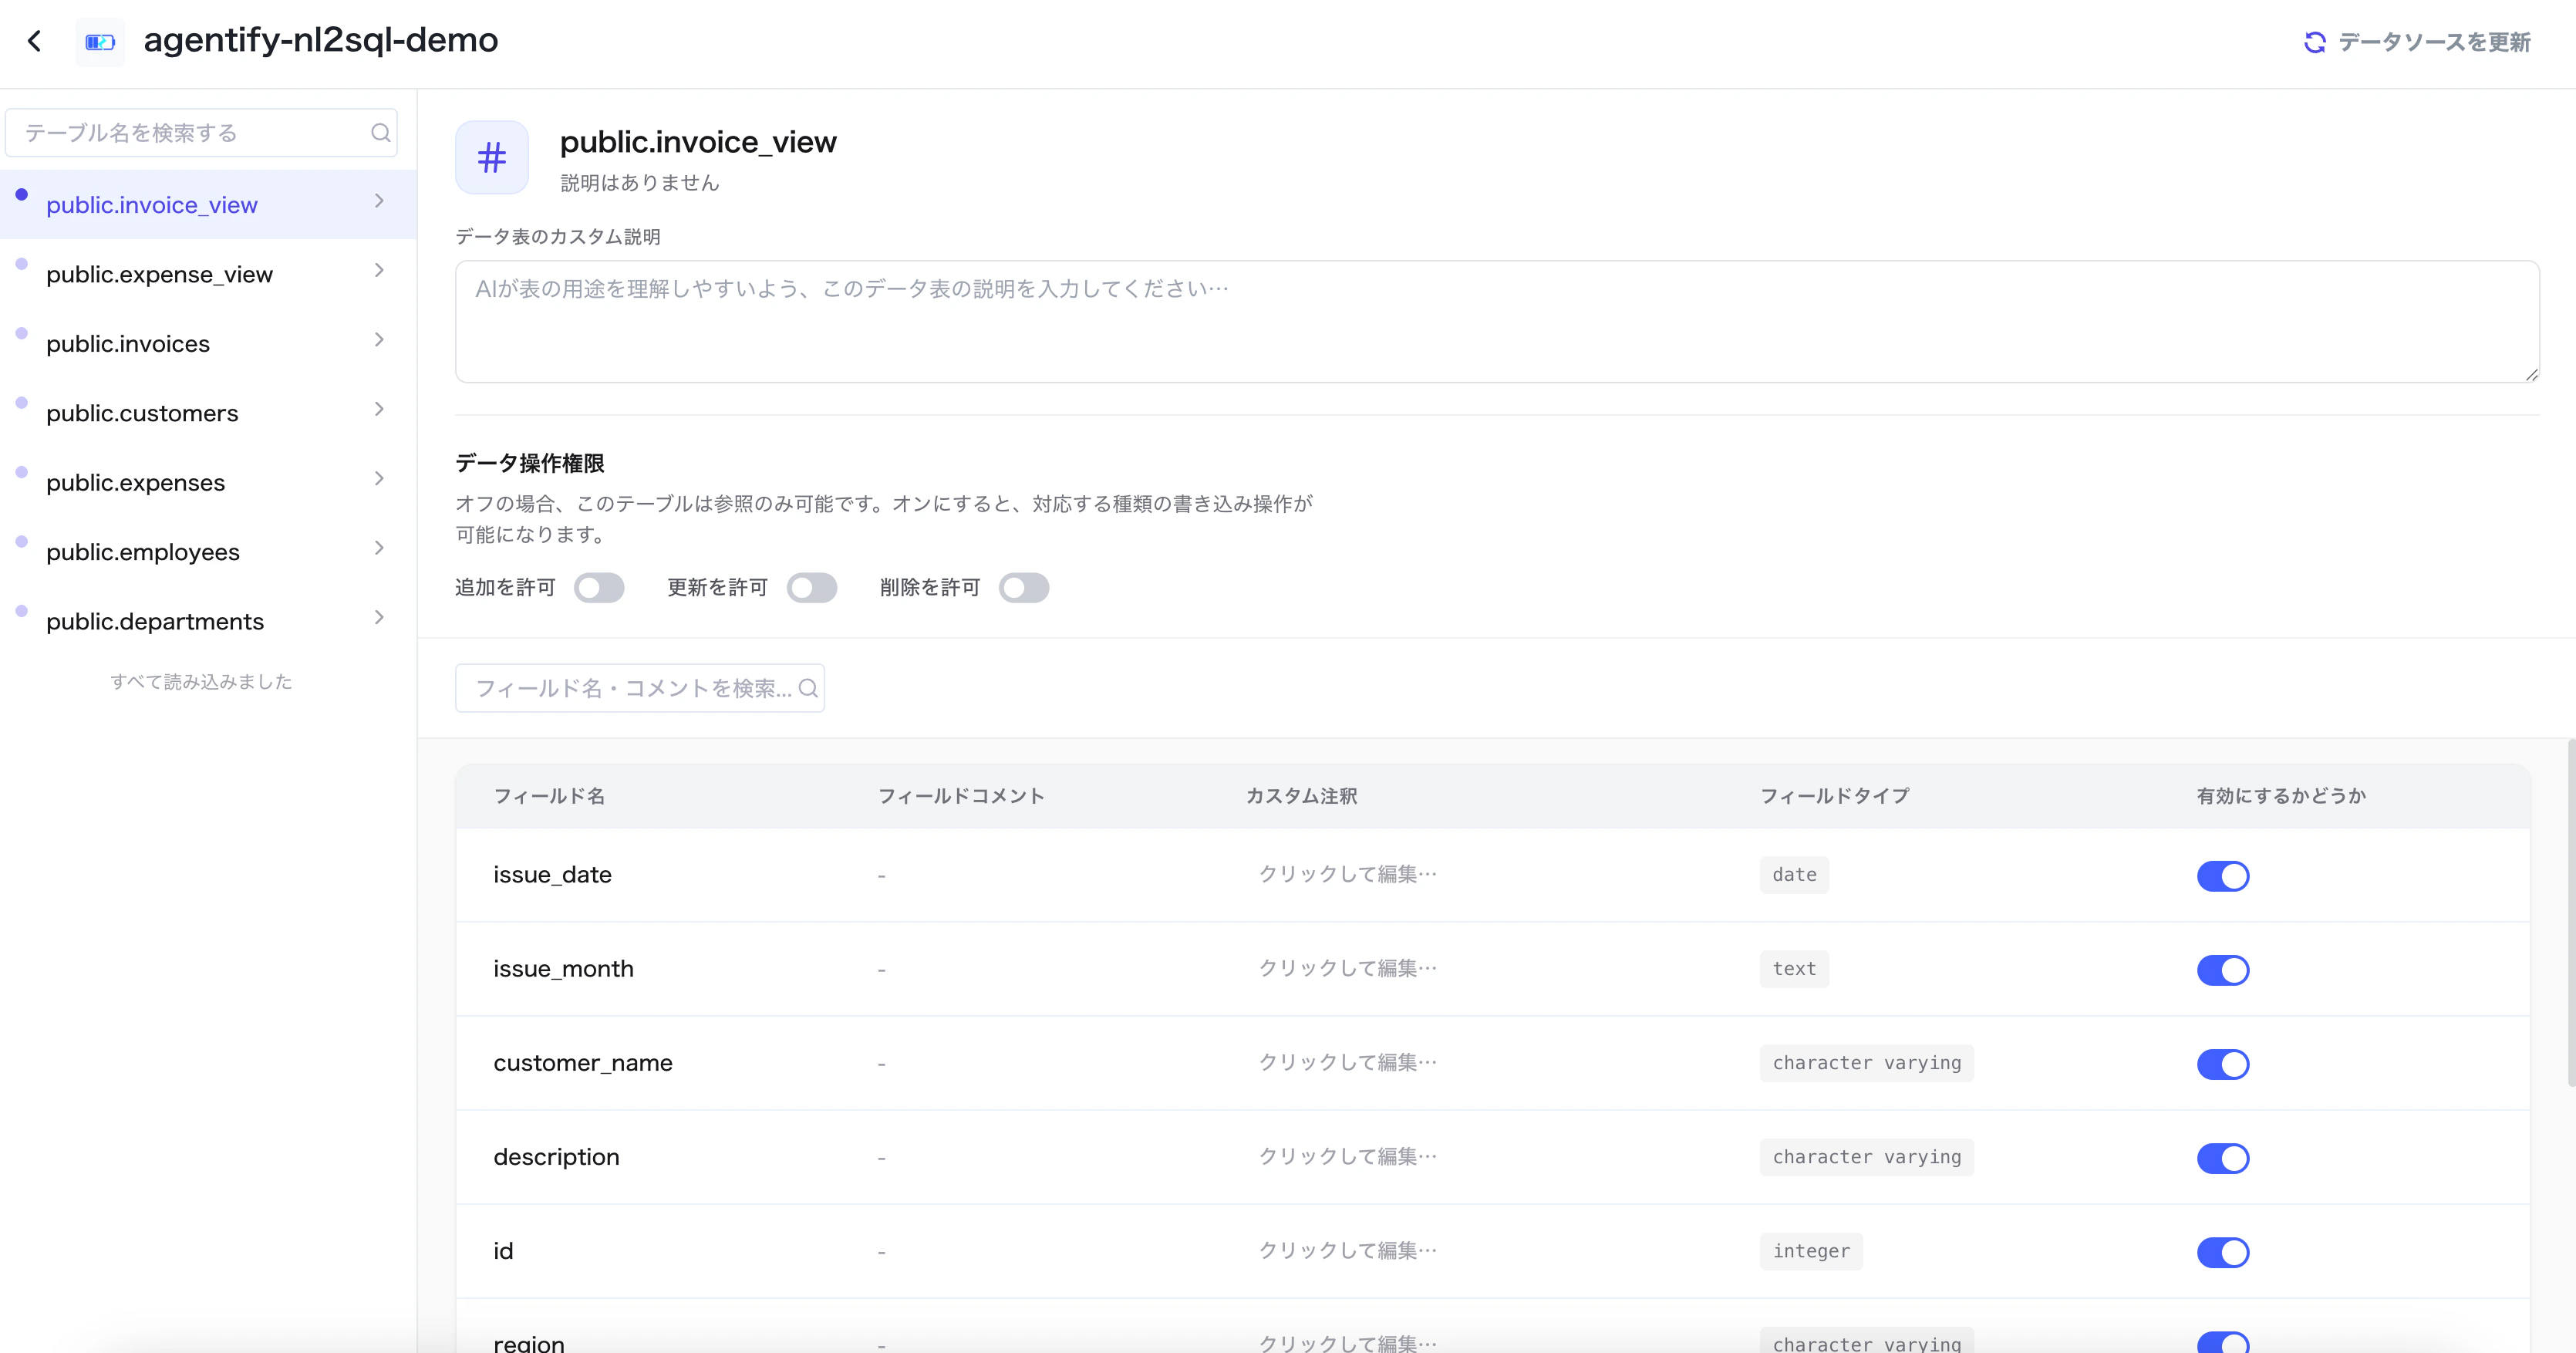Click the issue_date field name

552,875
